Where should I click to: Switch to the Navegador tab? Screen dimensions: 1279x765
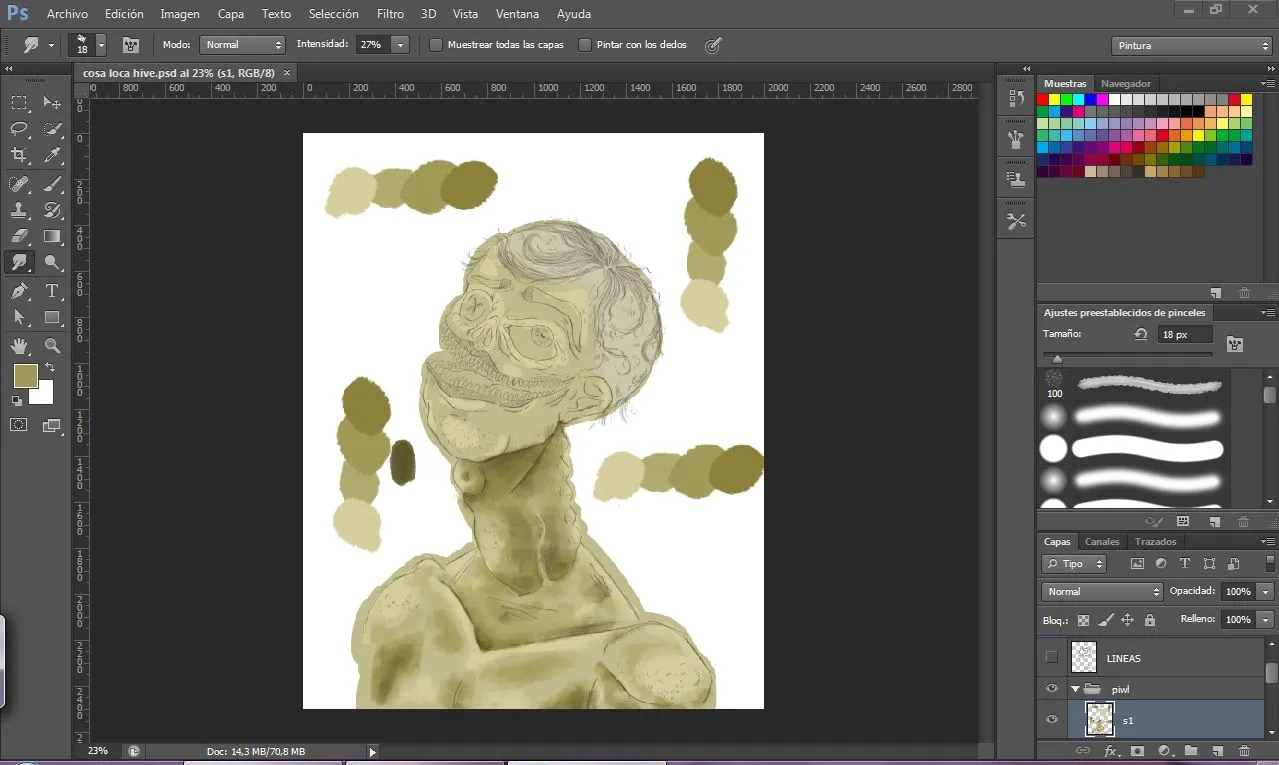[x=1126, y=84]
